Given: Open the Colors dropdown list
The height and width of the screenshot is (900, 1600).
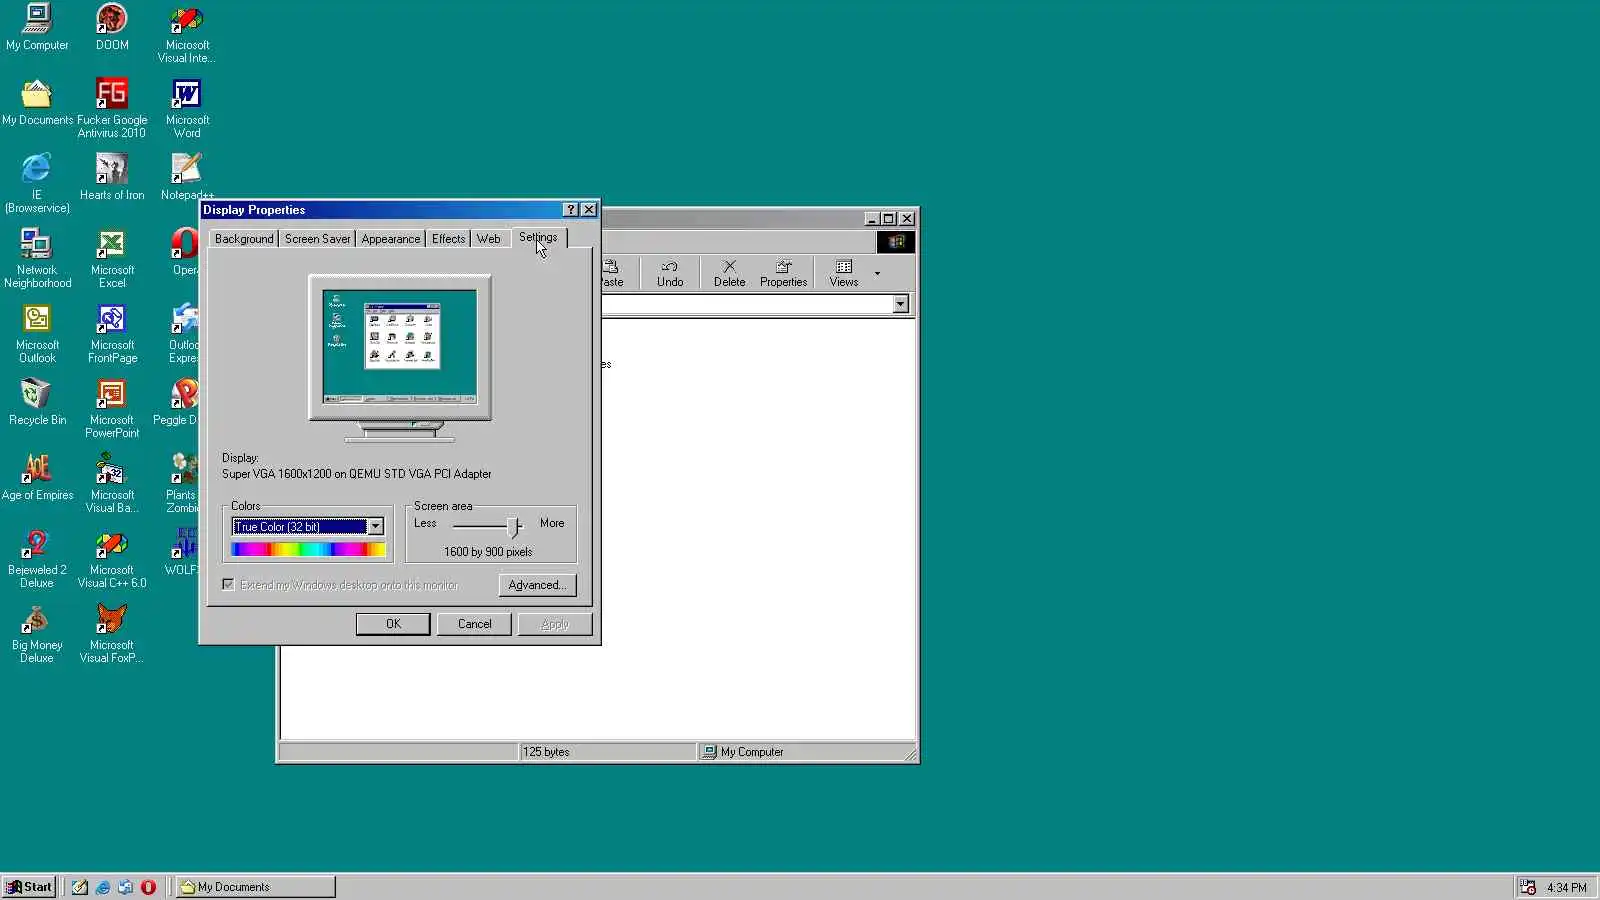Looking at the screenshot, I should tap(375, 527).
